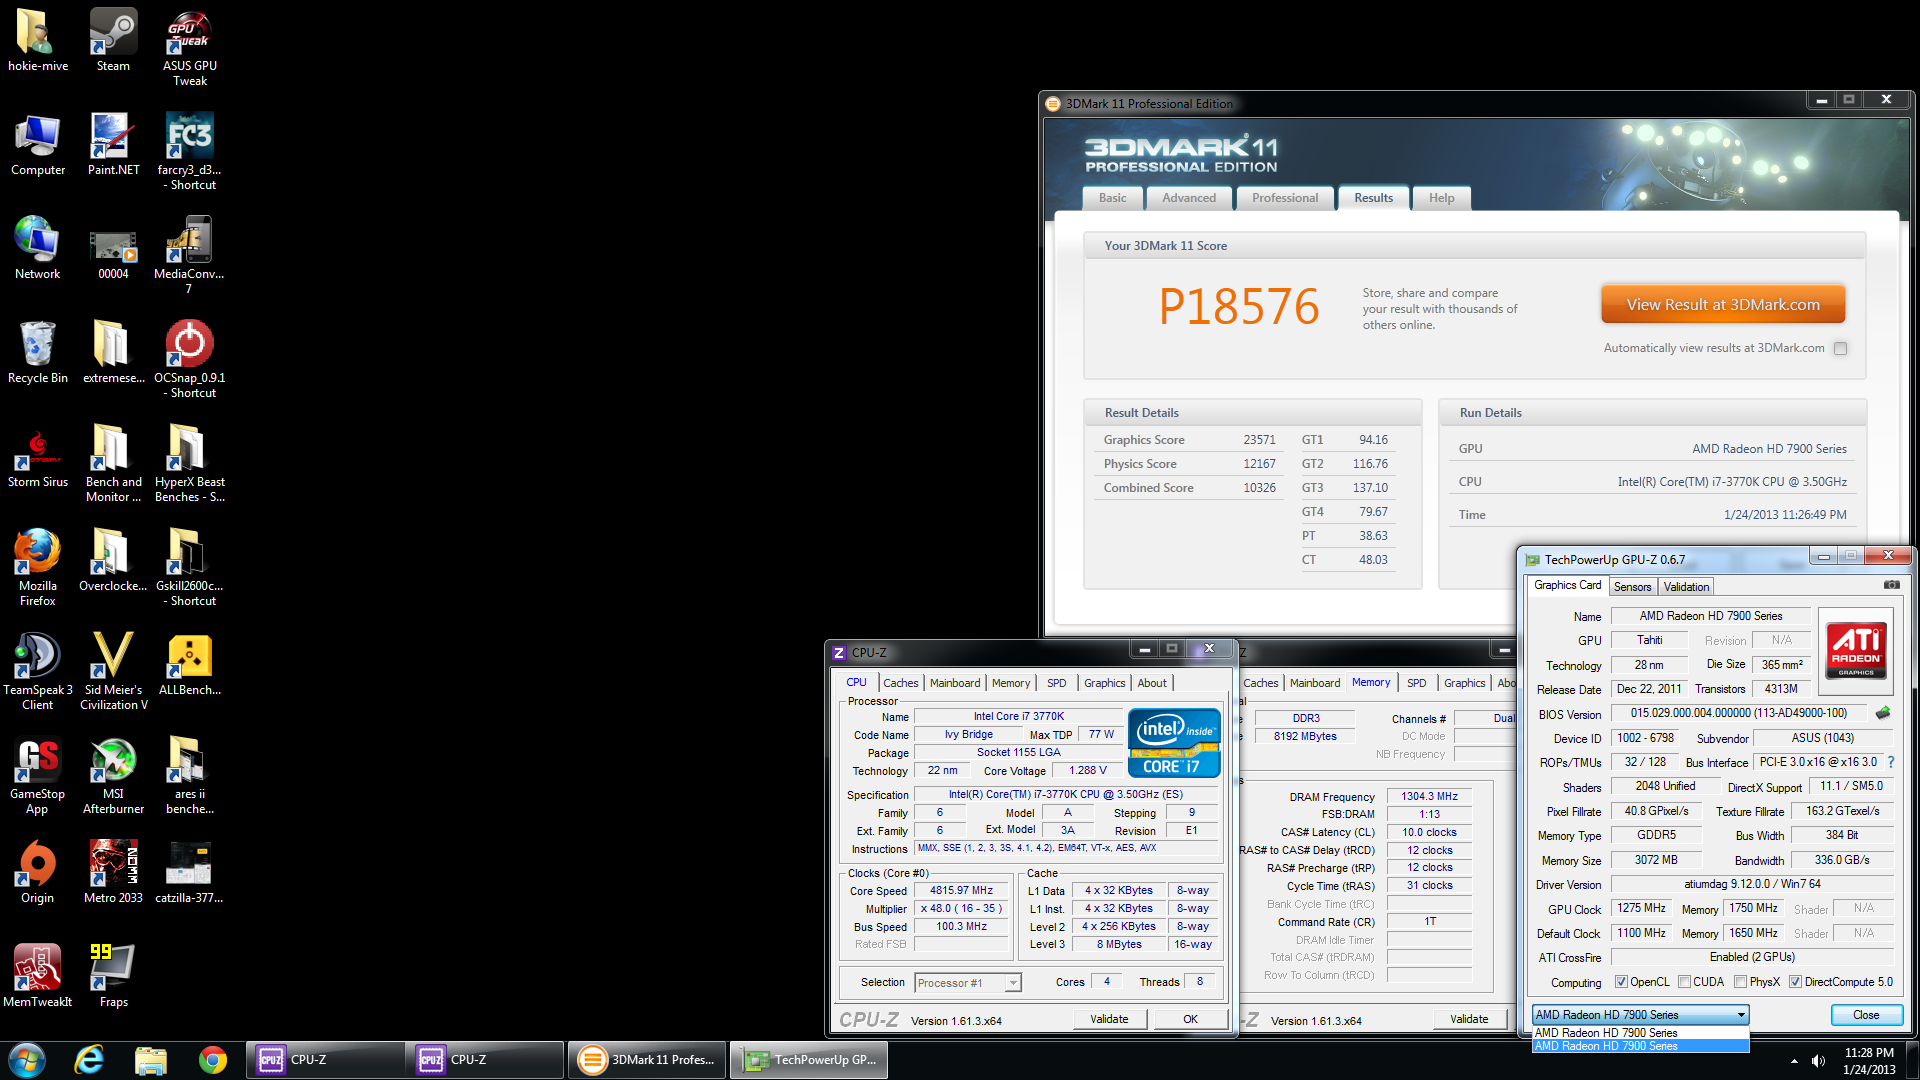Toggle the DirectCompute 5.0 checkbox
Image resolution: width=1920 pixels, height=1080 pixels.
(1795, 982)
